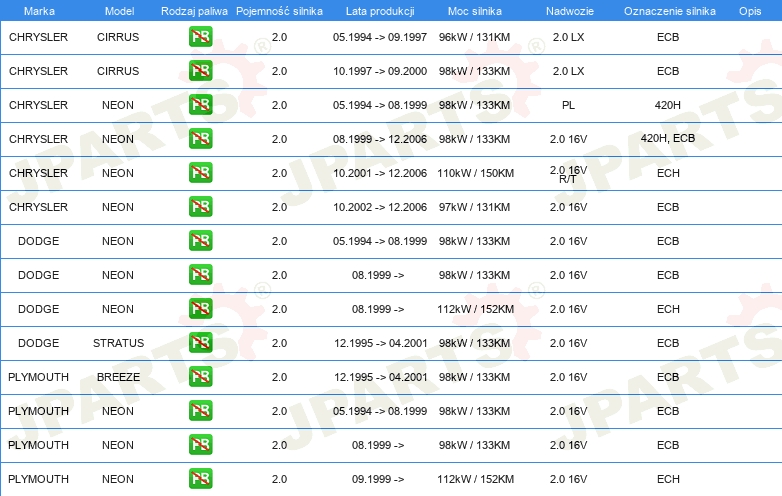This screenshot has width=782, height=496.
Task: Click 12.1995 -> 04.2001 in Dodge Stratus row
Action: (x=381, y=343)
